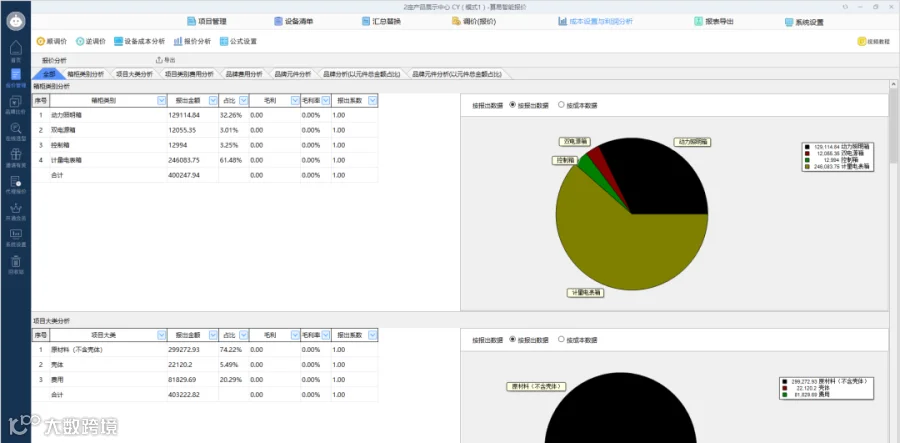Viewport: 900px width, 443px height.
Task: Open 报出金额 filter in 箱柜类别 table
Action: point(213,100)
